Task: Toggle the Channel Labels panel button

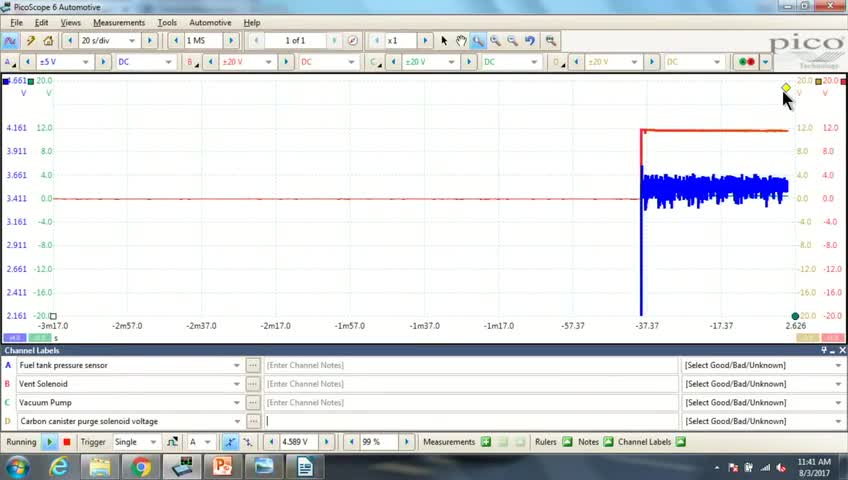Action: click(x=680, y=442)
